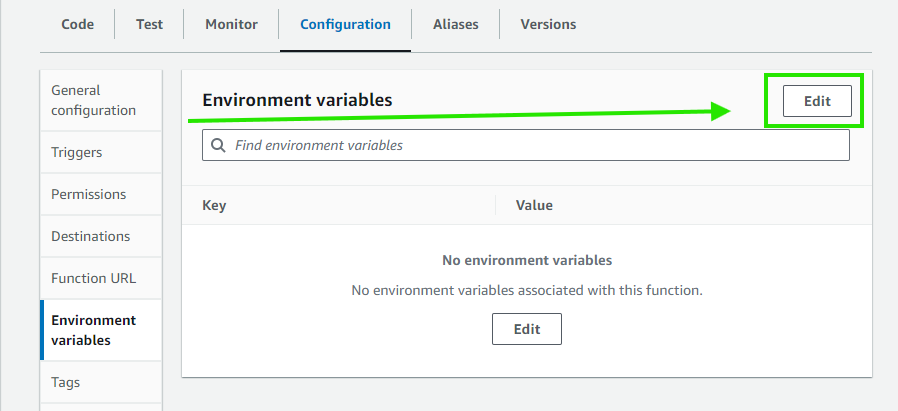The image size is (898, 411).
Task: Go to Destinations in the sidebar
Action: click(91, 236)
